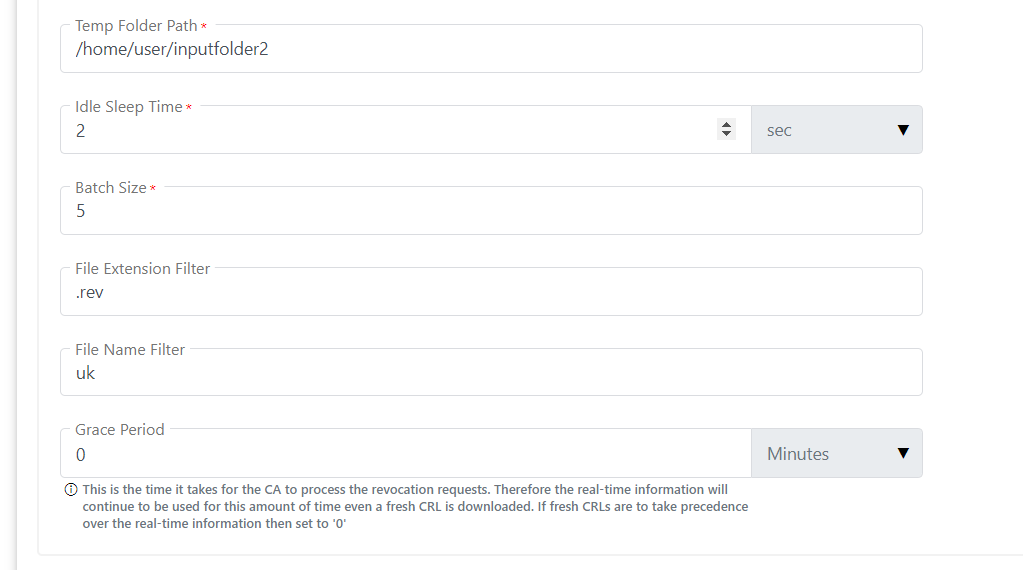
Task: Click the Grace Period help text
Action: [415, 506]
